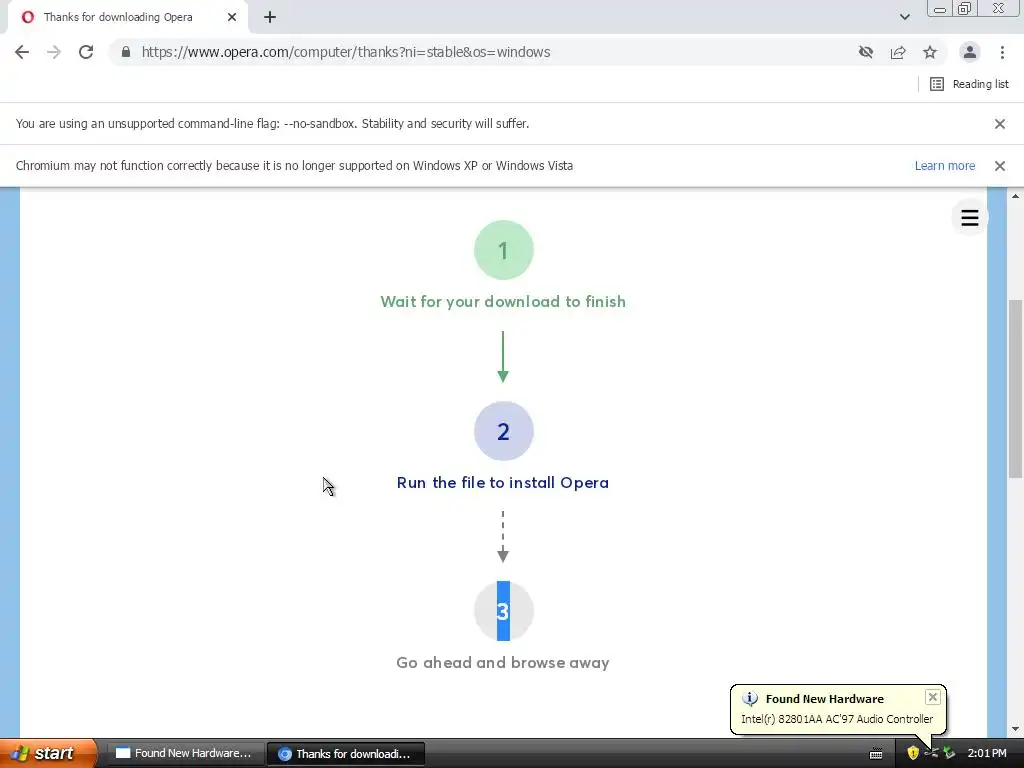Expand the tab search chevron
This screenshot has height=768, width=1024.
point(904,17)
